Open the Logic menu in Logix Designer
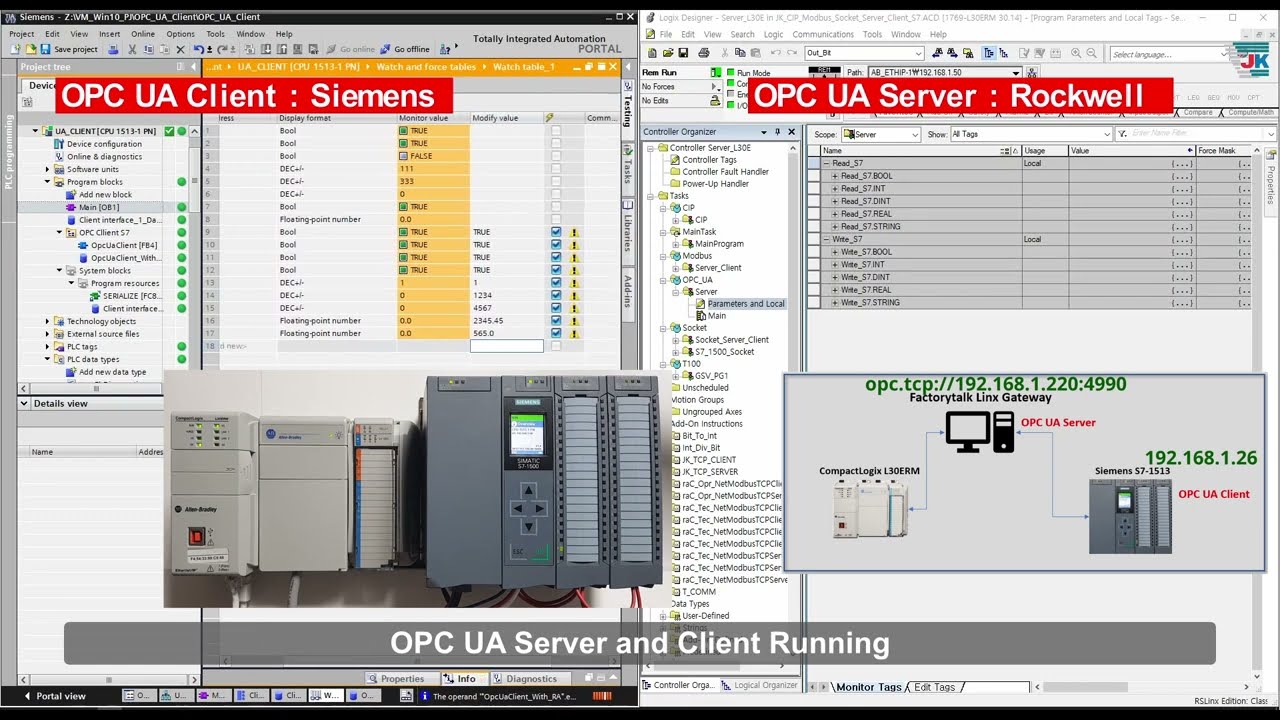1280x720 pixels. point(773,34)
